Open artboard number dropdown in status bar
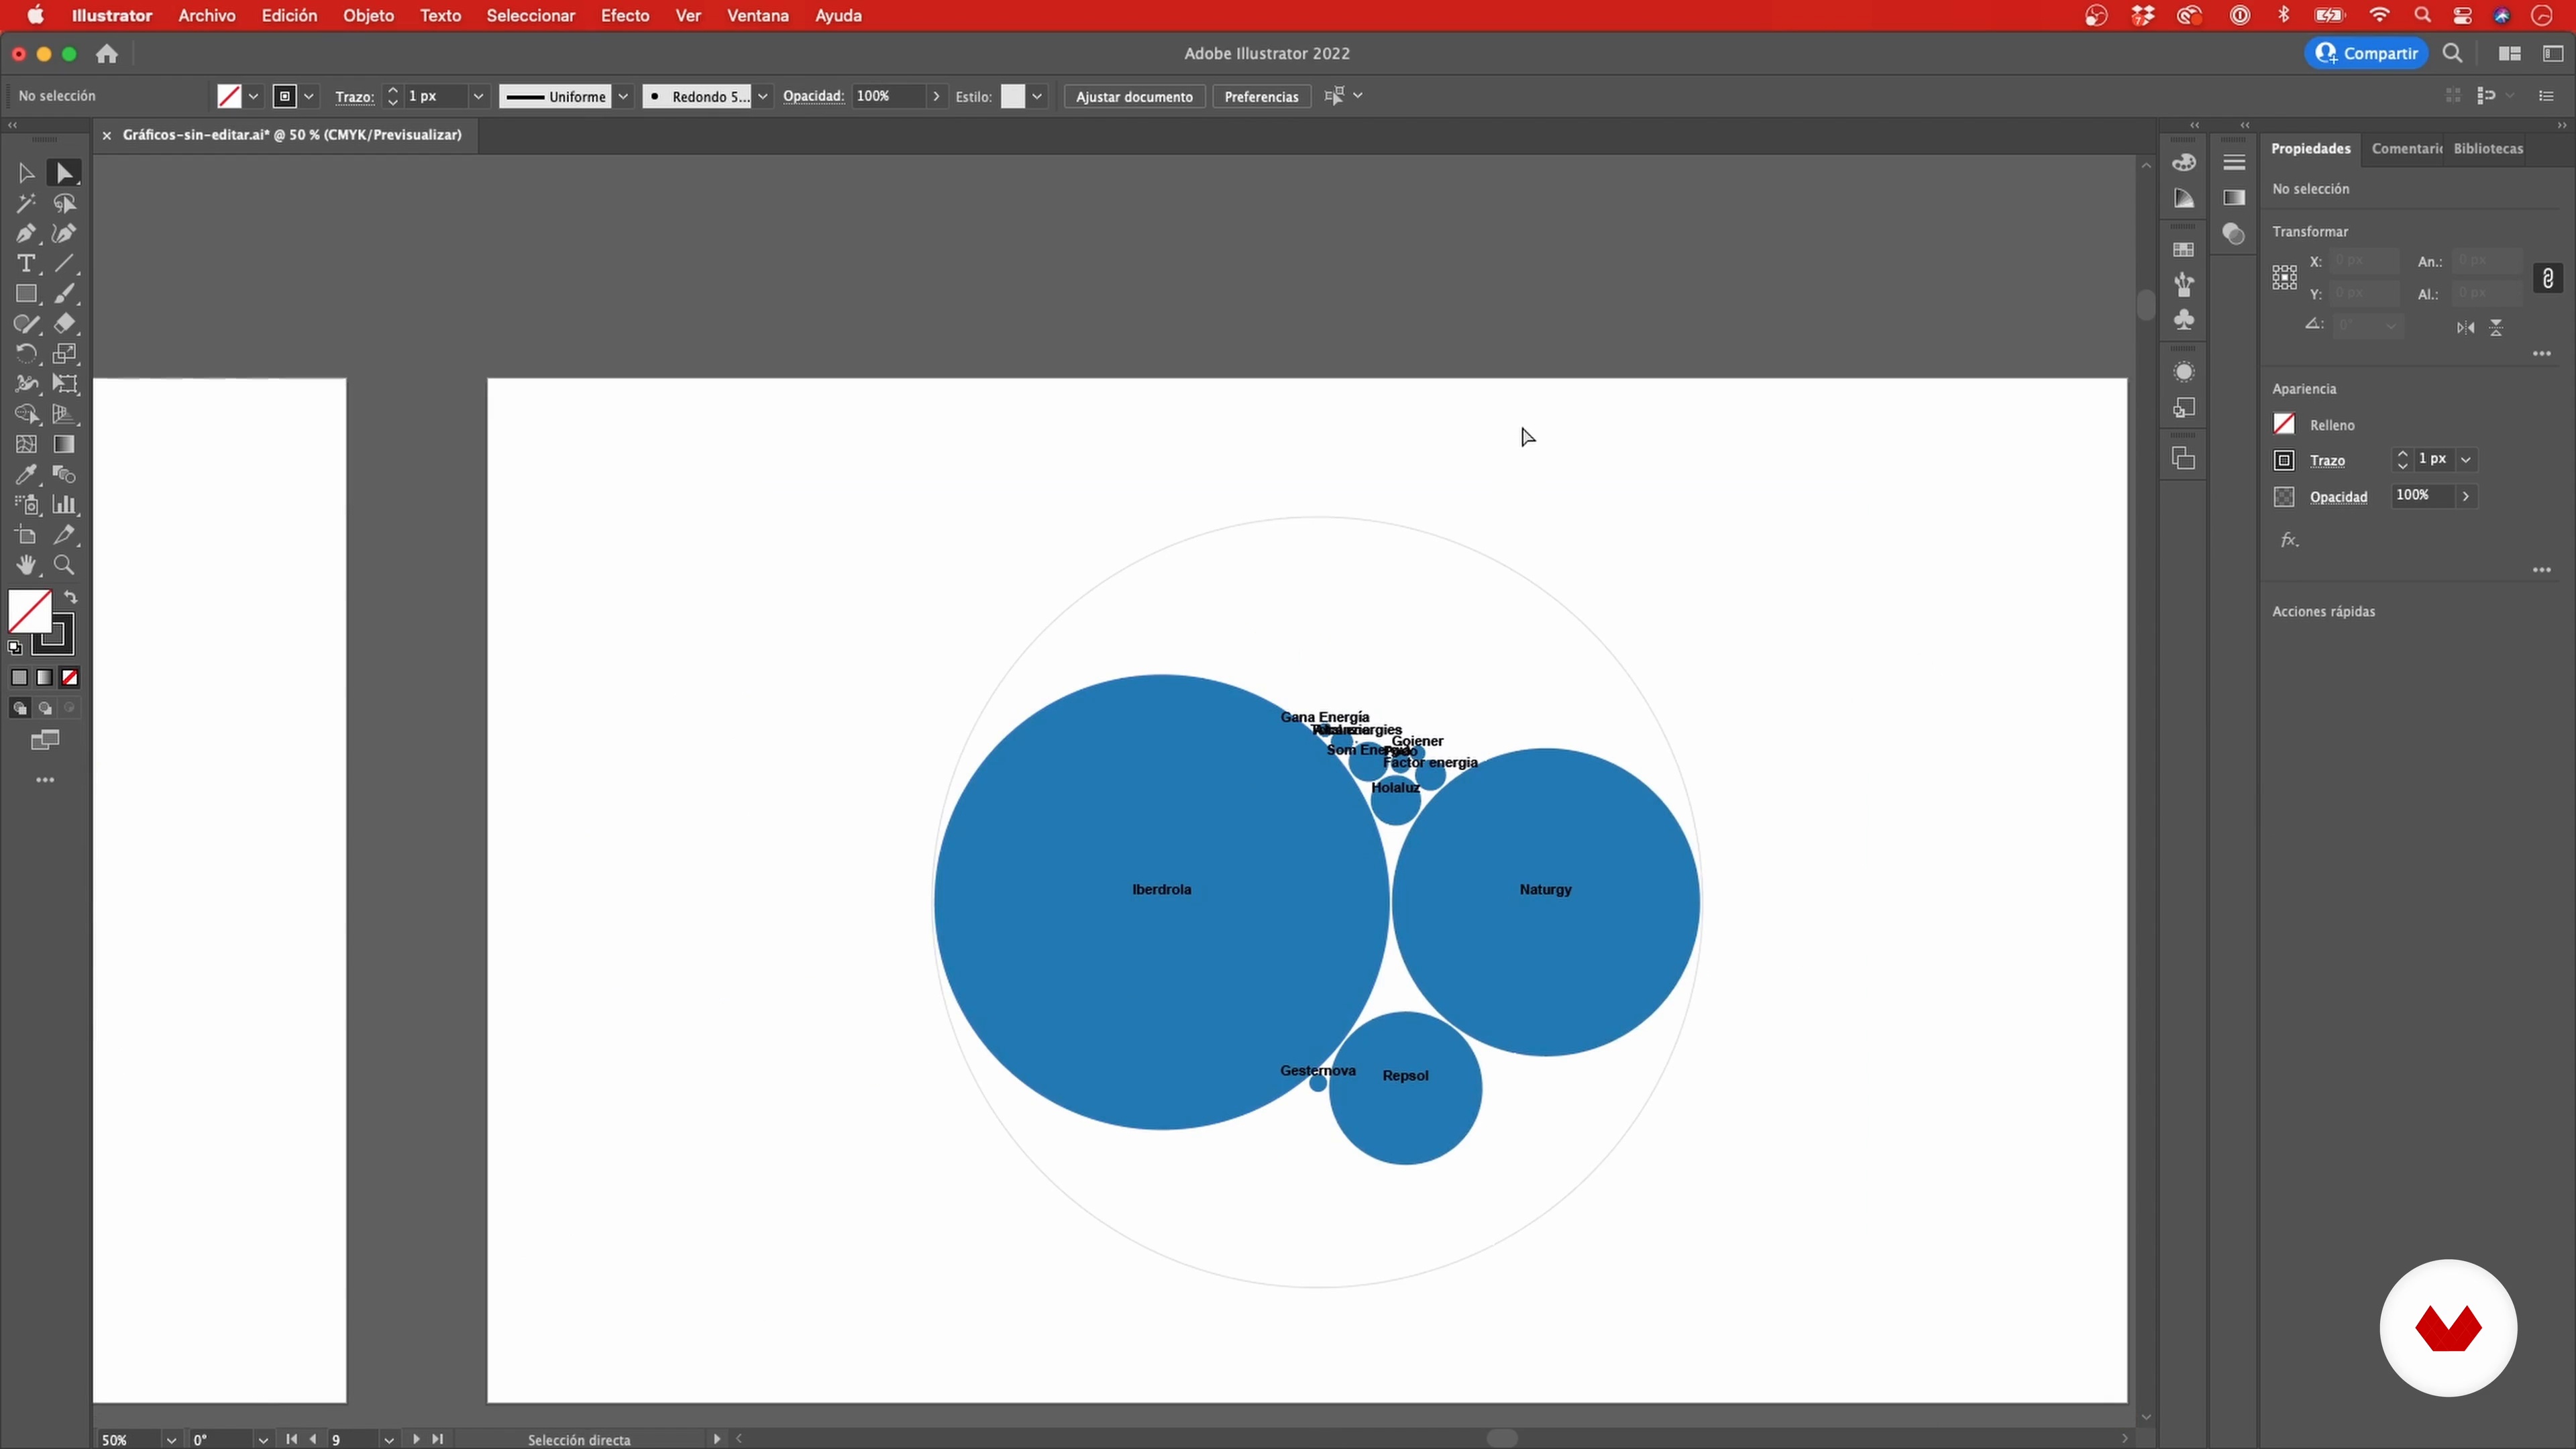 pyautogui.click(x=389, y=1440)
